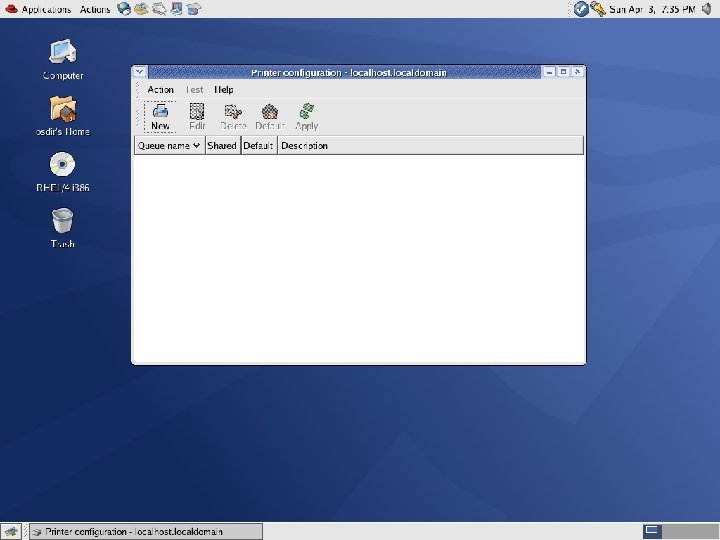The height and width of the screenshot is (540, 720).
Task: Select the RHEL/4 i386 disc icon
Action: pos(63,172)
